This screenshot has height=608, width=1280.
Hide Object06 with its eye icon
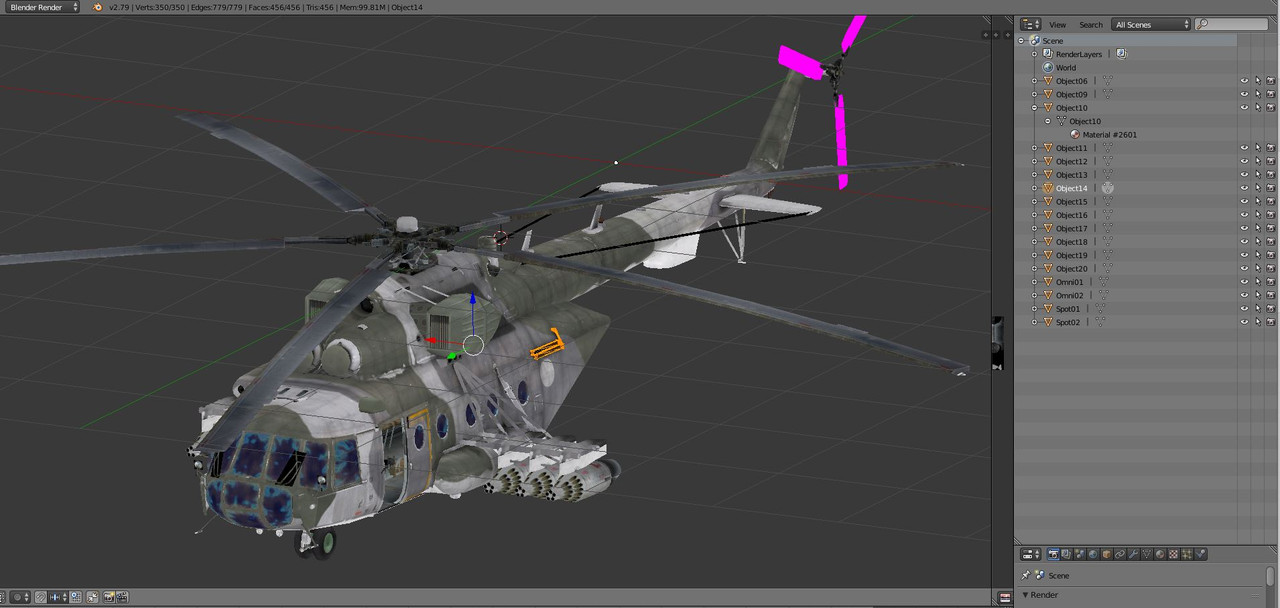pyautogui.click(x=1245, y=81)
